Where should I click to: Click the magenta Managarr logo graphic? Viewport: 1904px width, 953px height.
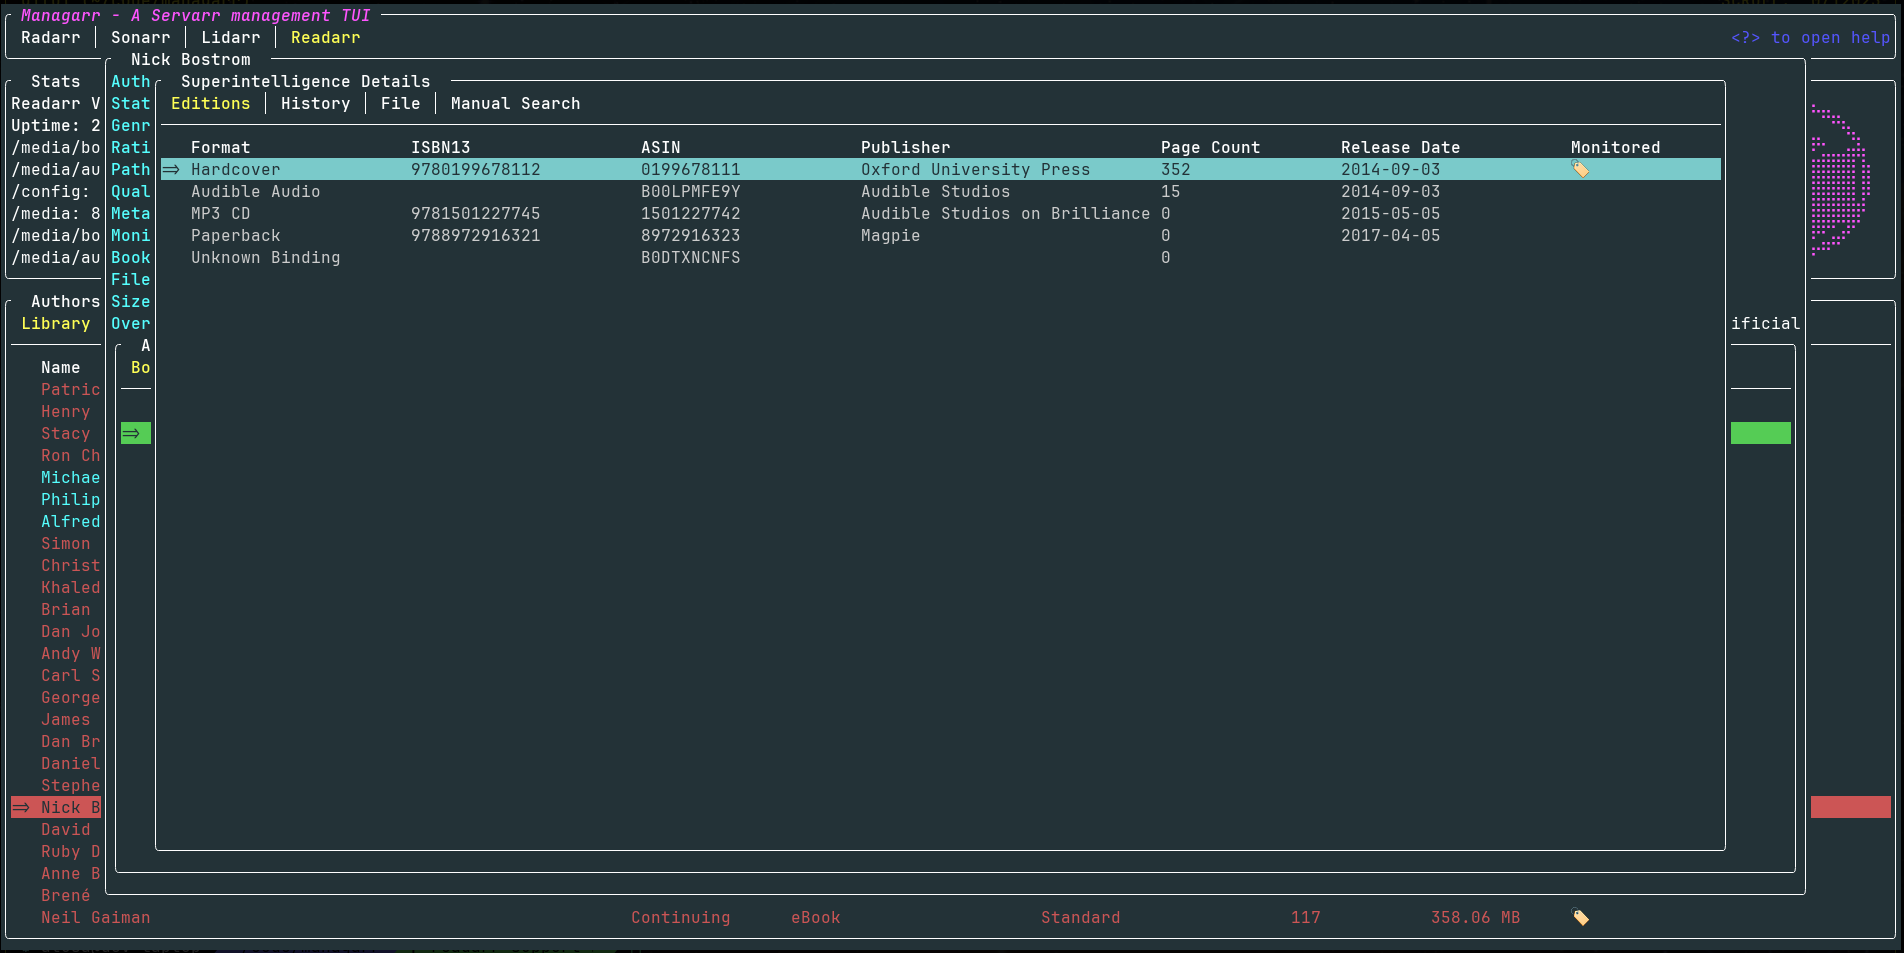[1840, 180]
